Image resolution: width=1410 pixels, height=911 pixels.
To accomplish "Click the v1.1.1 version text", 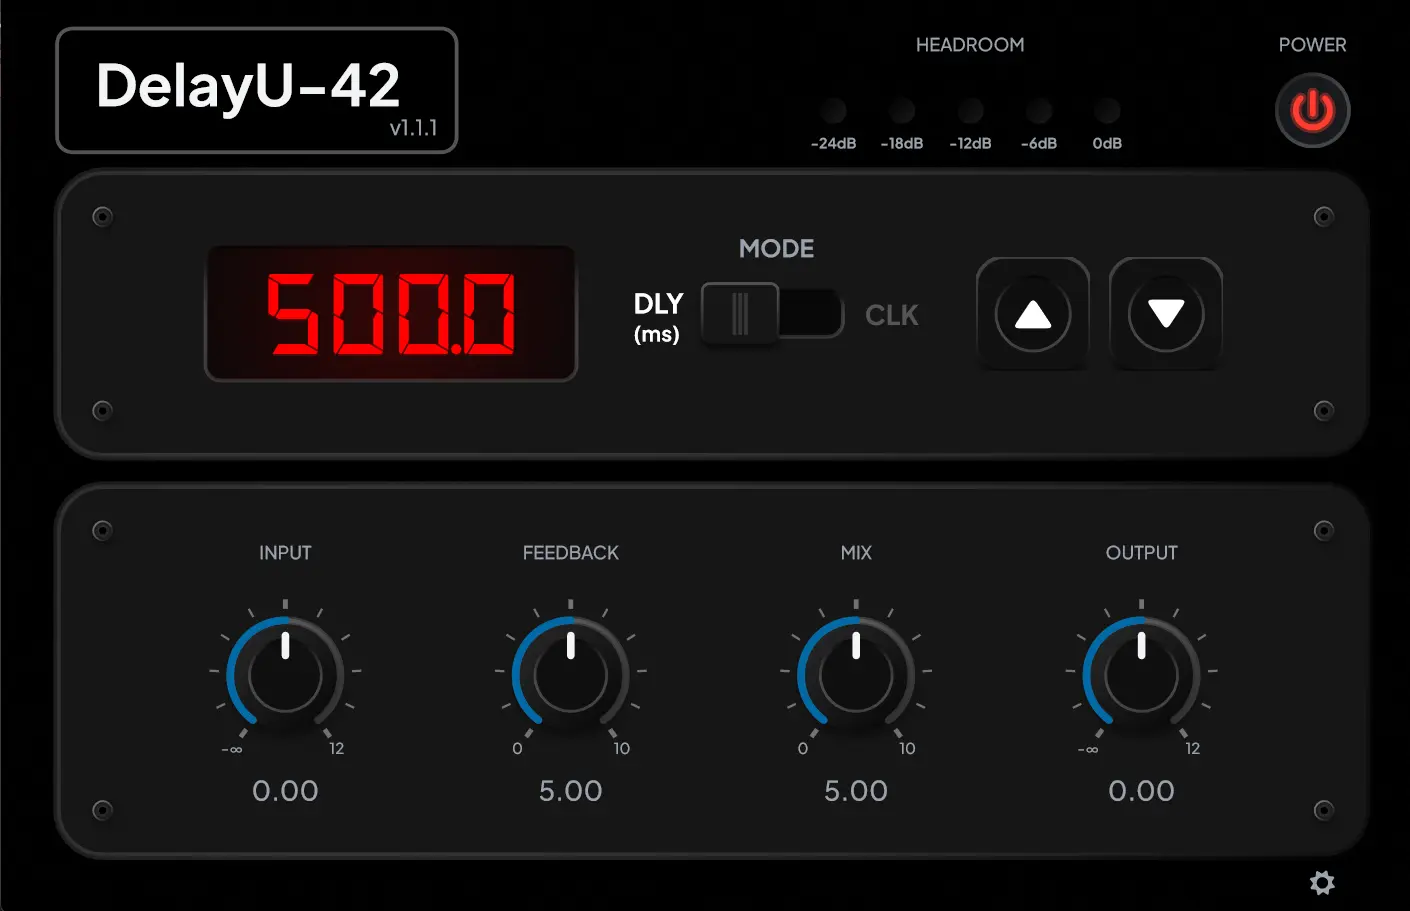I will click(x=413, y=128).
